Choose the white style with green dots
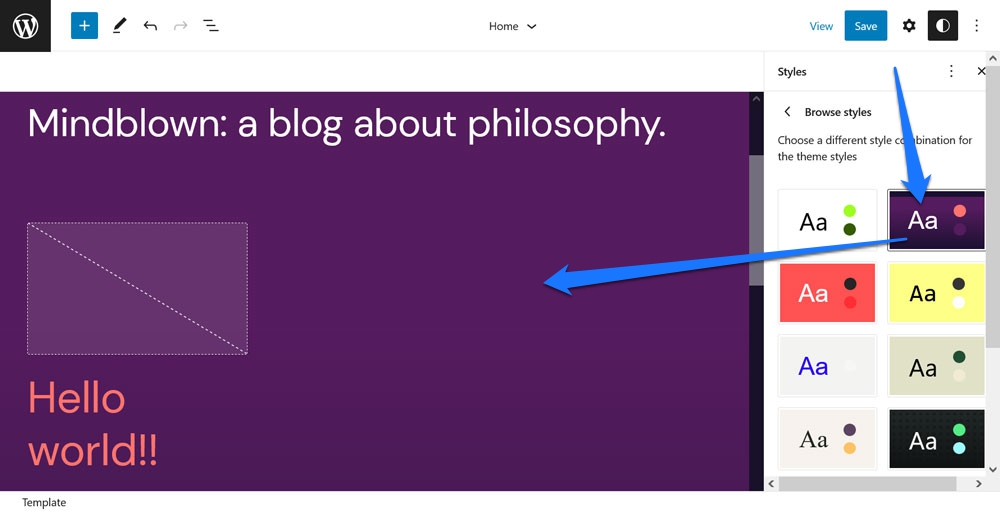The image size is (1000, 511). pyautogui.click(x=827, y=220)
